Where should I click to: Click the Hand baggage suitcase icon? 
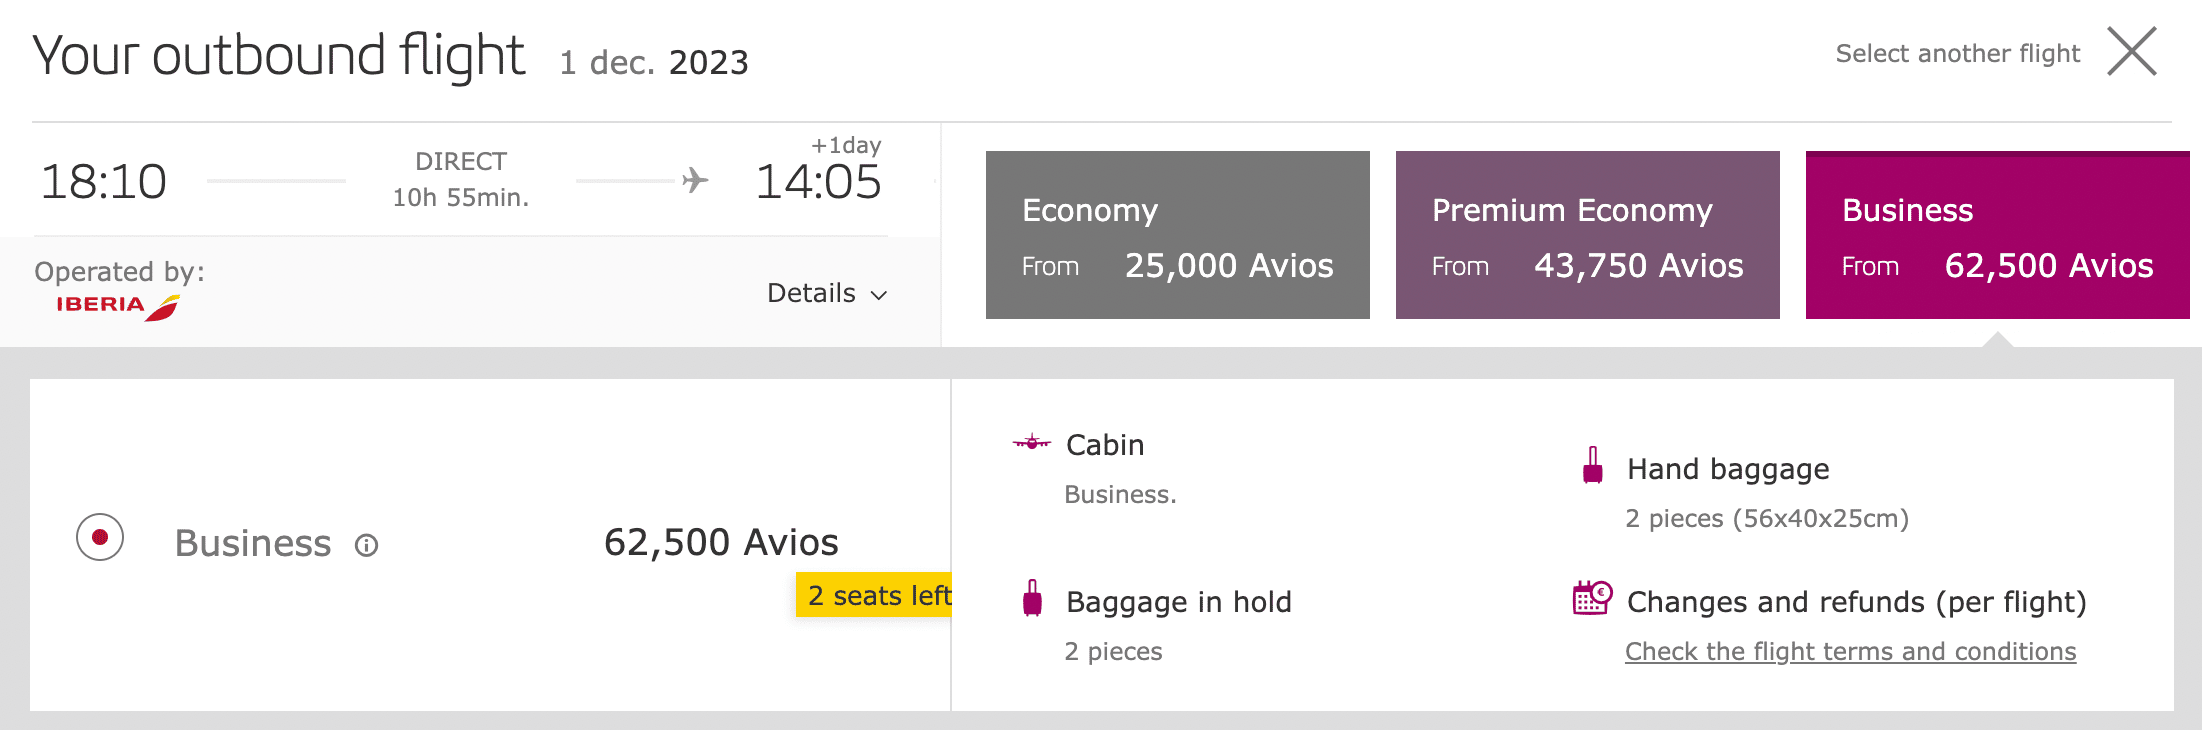(1593, 466)
